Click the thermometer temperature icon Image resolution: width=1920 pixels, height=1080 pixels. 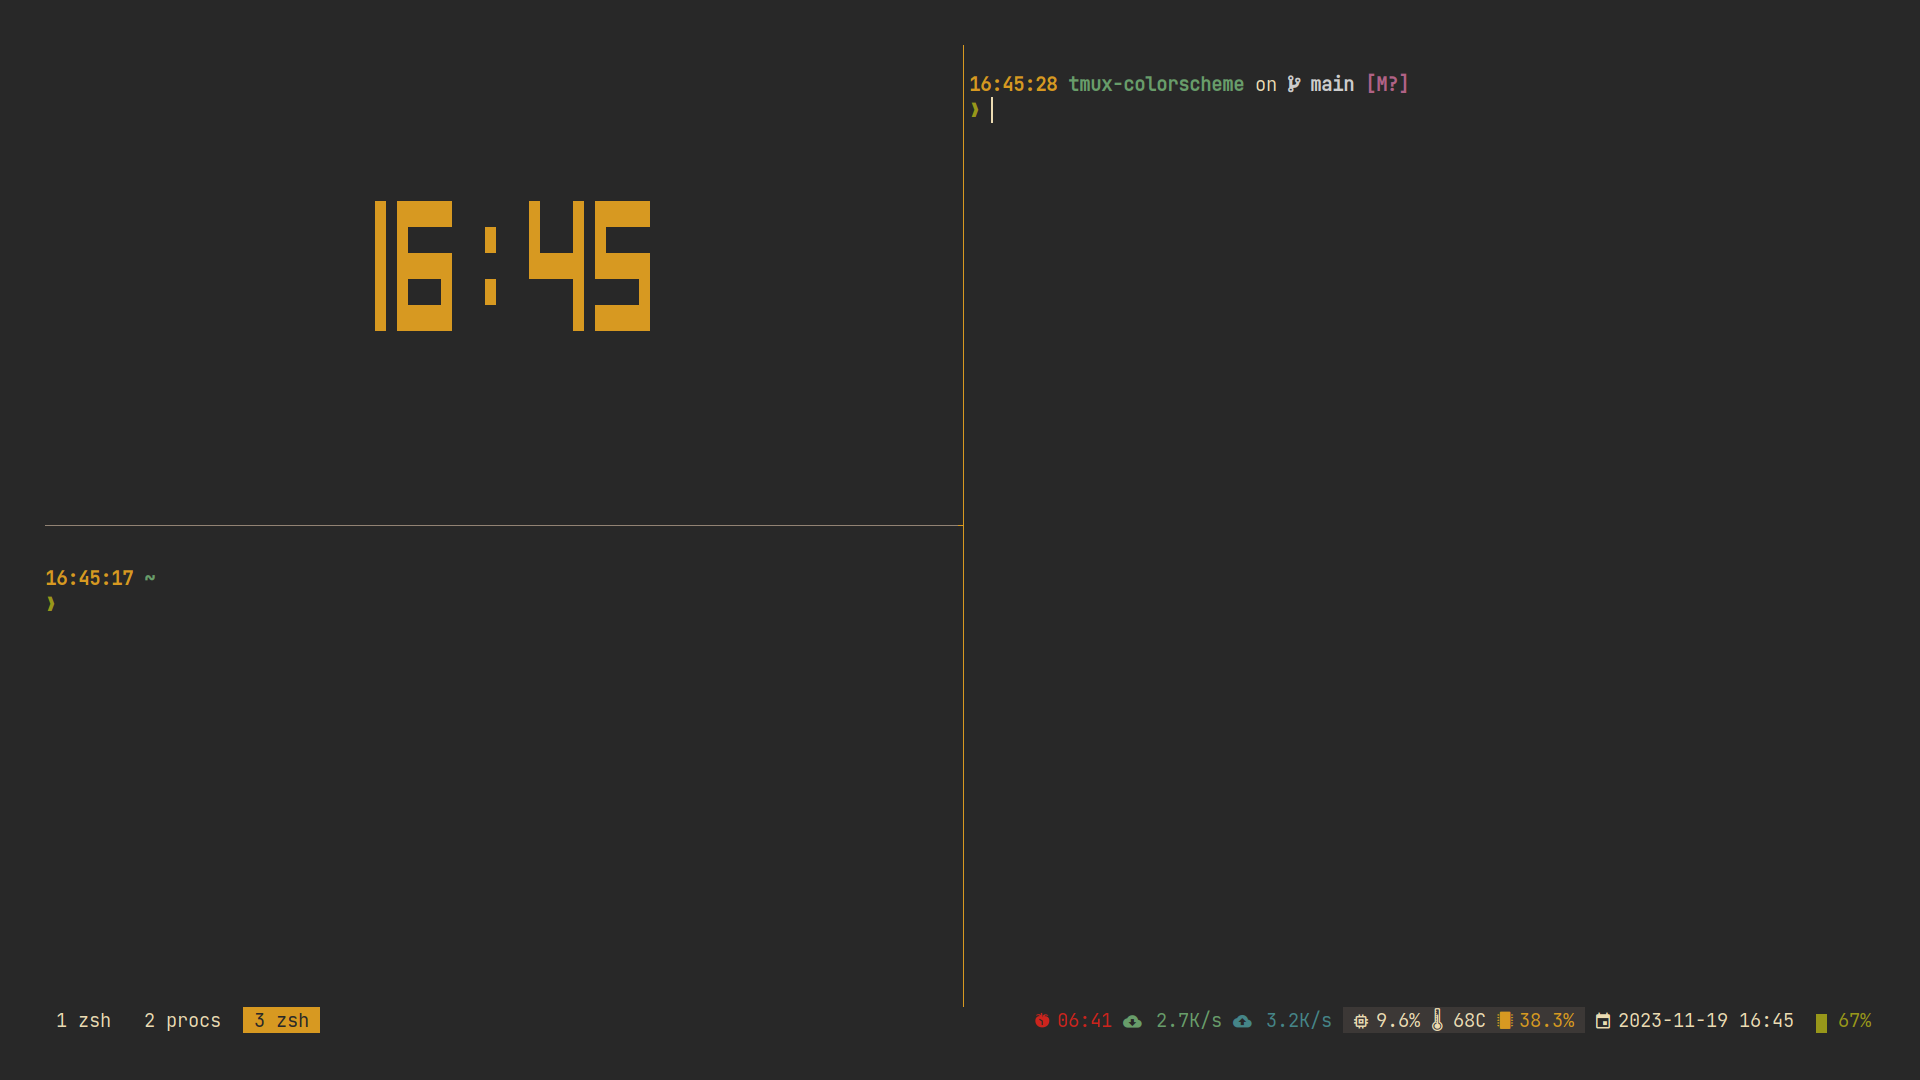(1437, 1020)
